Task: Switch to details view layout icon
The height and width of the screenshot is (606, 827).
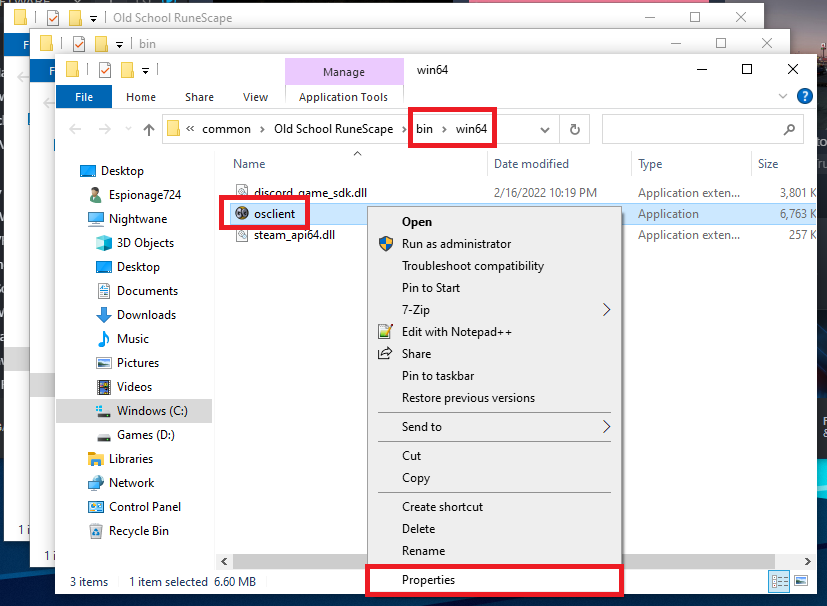Action: click(780, 581)
